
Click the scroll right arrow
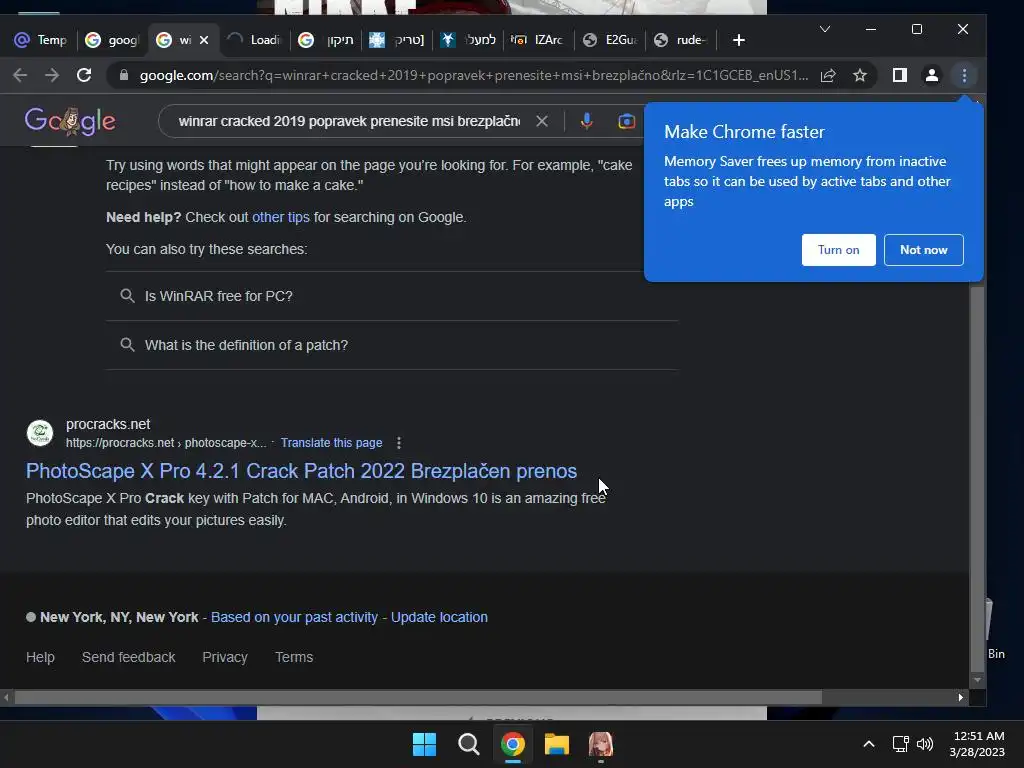click(x=960, y=697)
